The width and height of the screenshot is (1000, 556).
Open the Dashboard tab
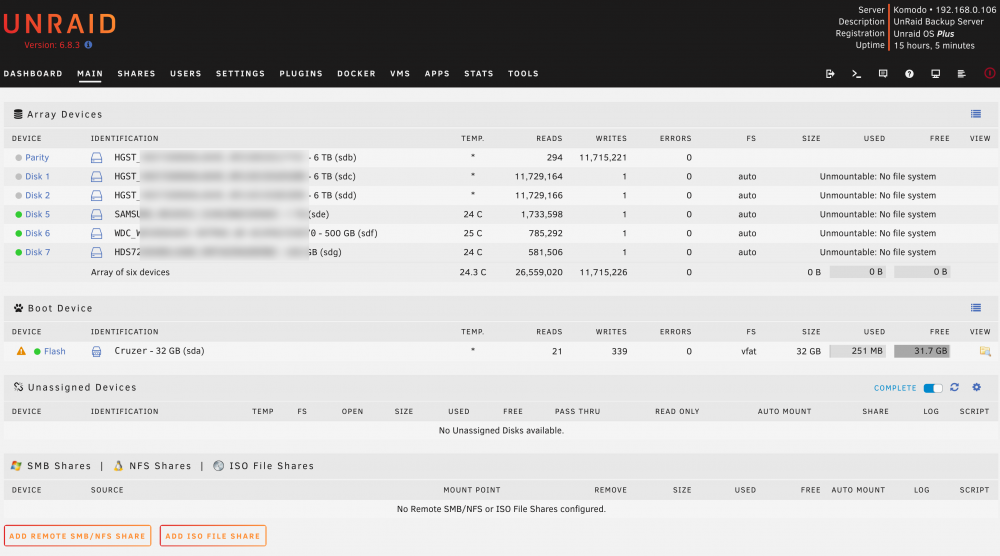pos(33,74)
